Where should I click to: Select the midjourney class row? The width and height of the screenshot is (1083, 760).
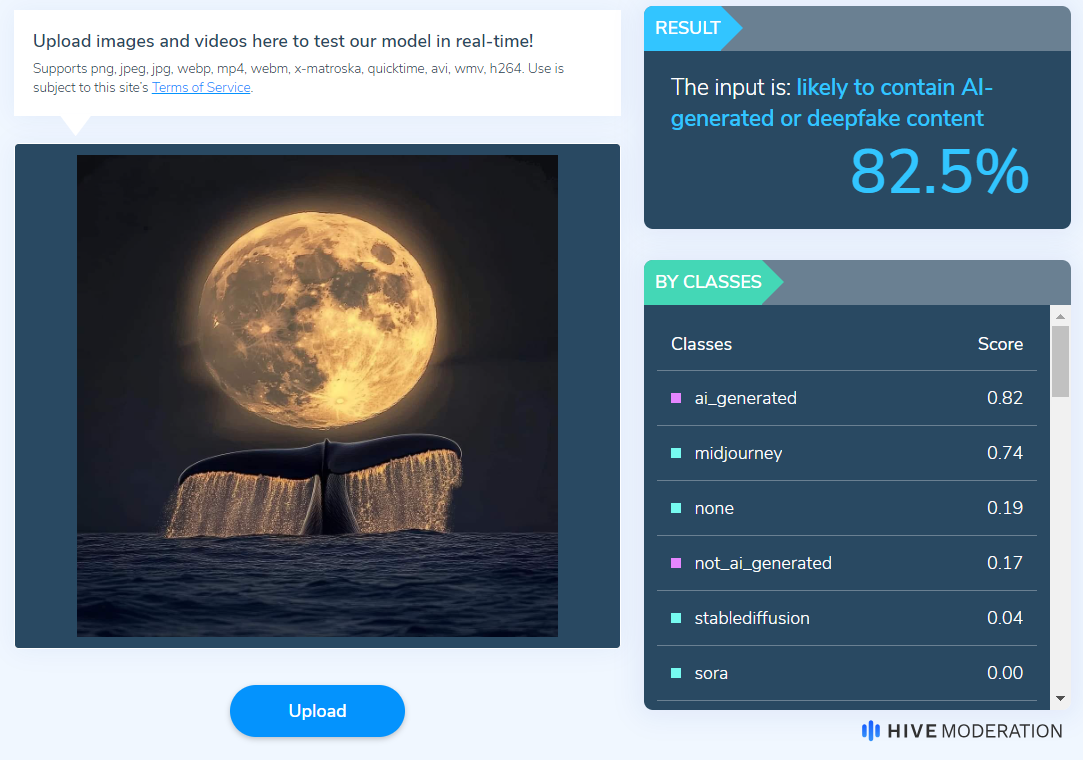pos(847,453)
